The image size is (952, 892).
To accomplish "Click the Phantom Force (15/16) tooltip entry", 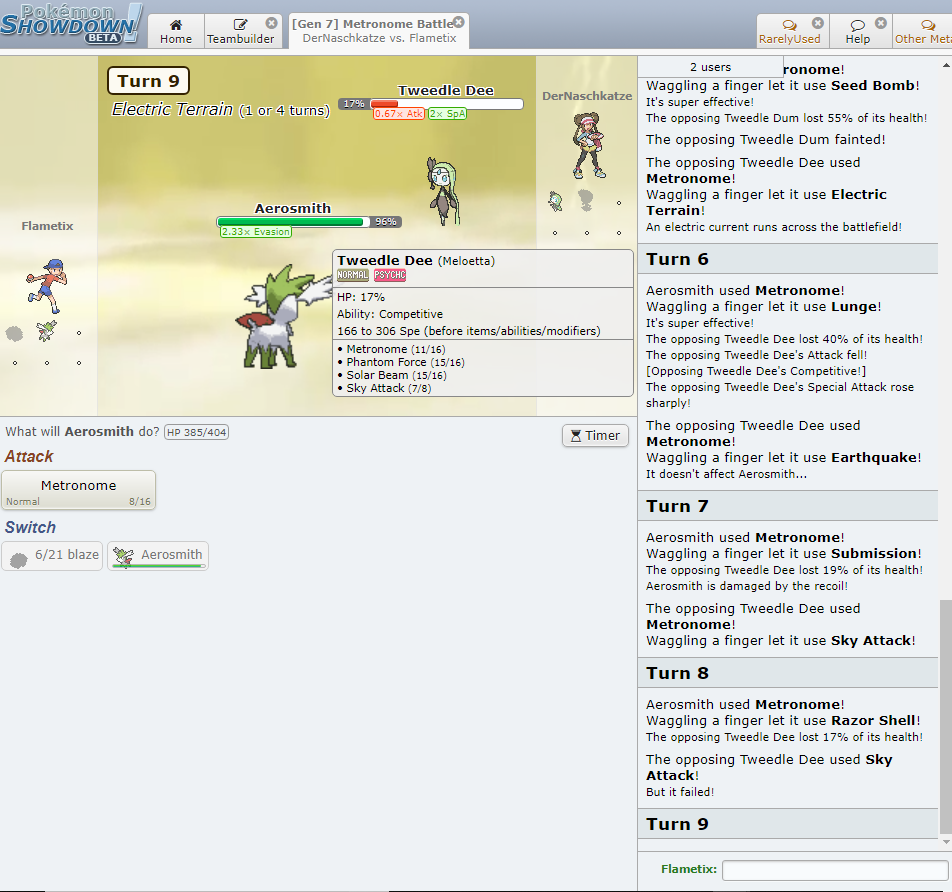I will pos(405,362).
